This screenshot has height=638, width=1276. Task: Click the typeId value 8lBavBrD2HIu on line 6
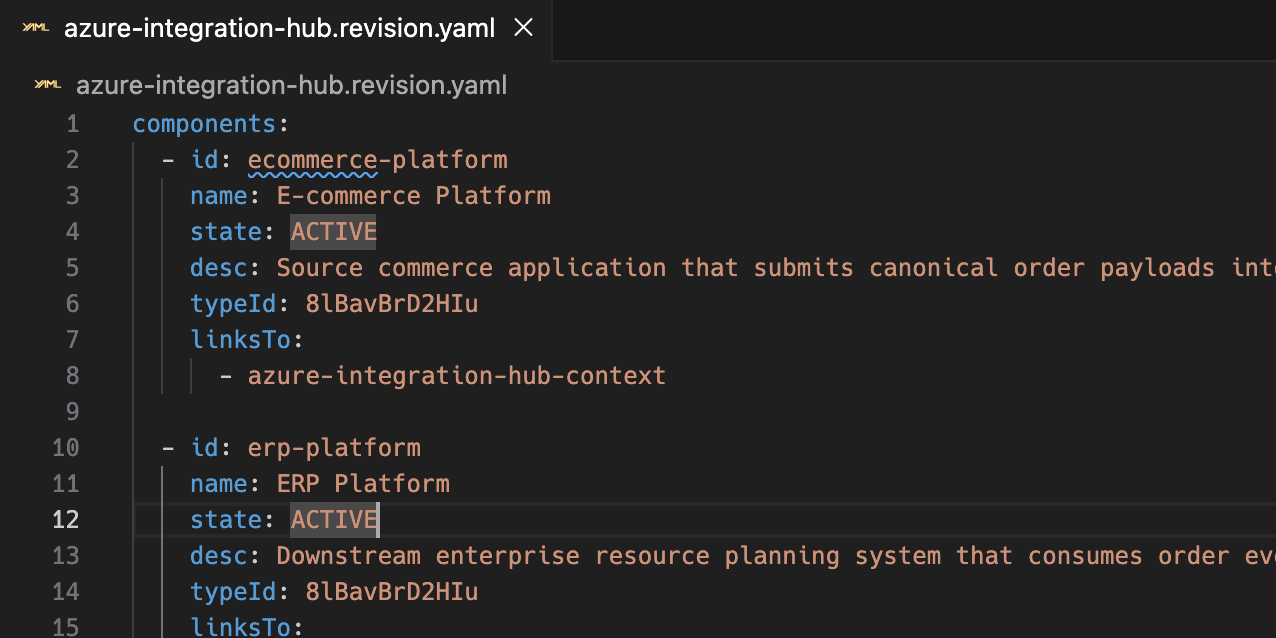point(391,303)
